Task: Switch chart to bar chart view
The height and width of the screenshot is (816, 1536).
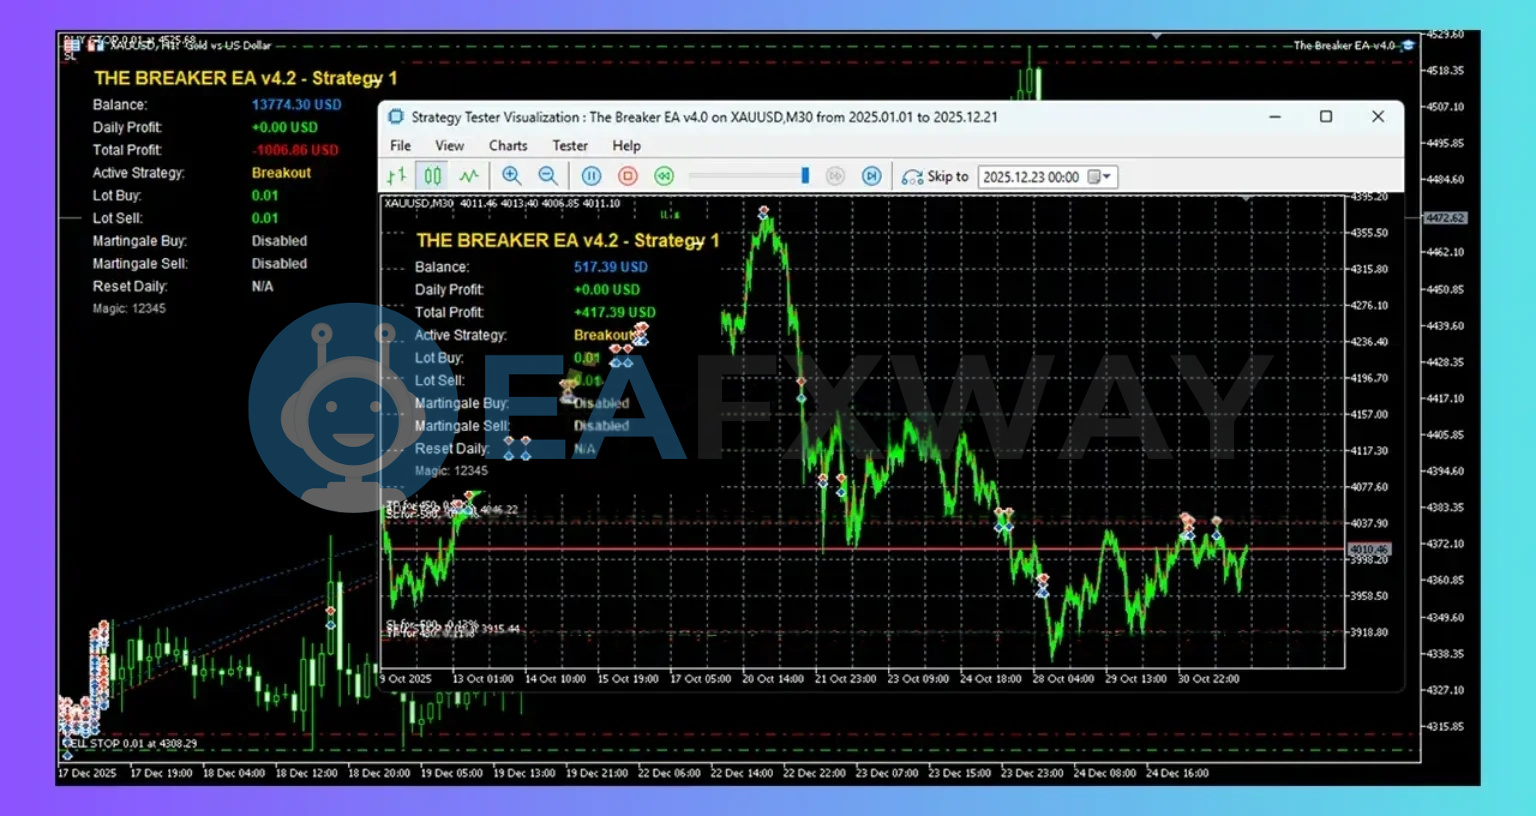Action: tap(397, 176)
